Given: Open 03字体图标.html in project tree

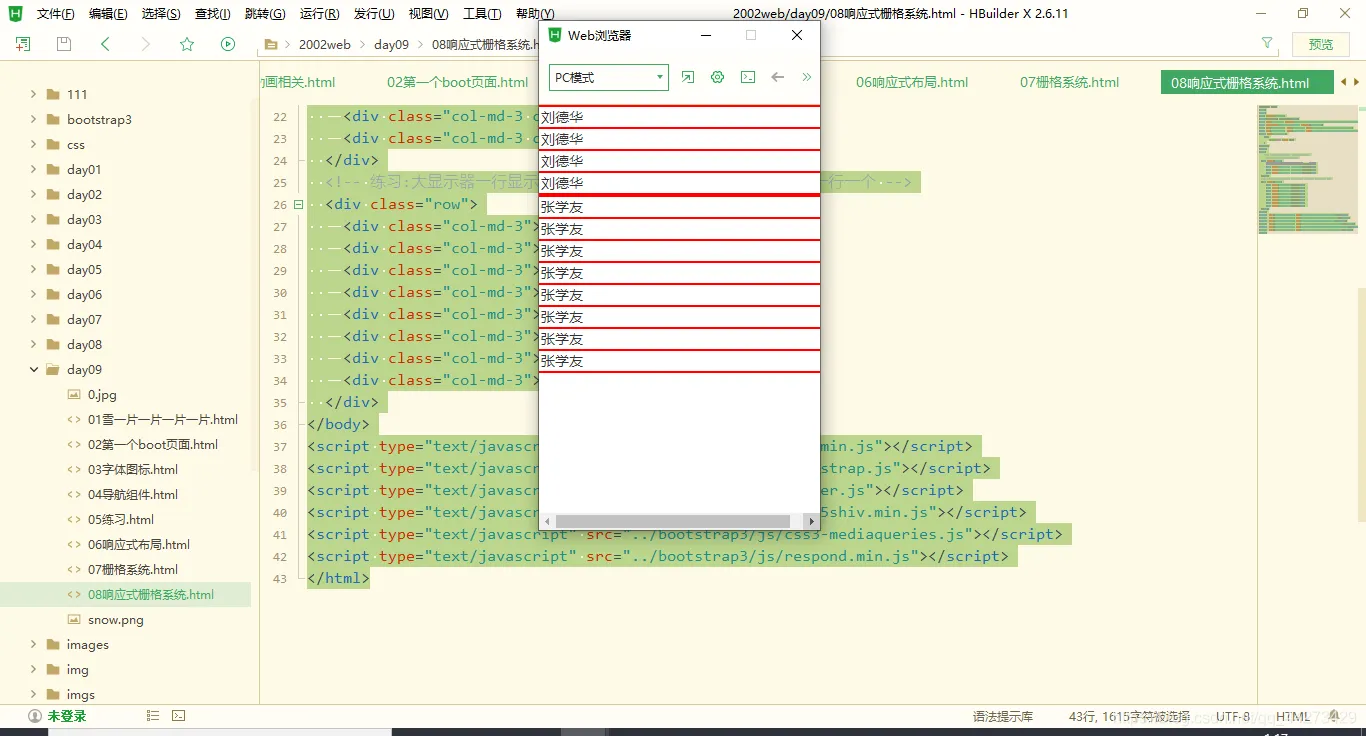Looking at the screenshot, I should coord(132,469).
